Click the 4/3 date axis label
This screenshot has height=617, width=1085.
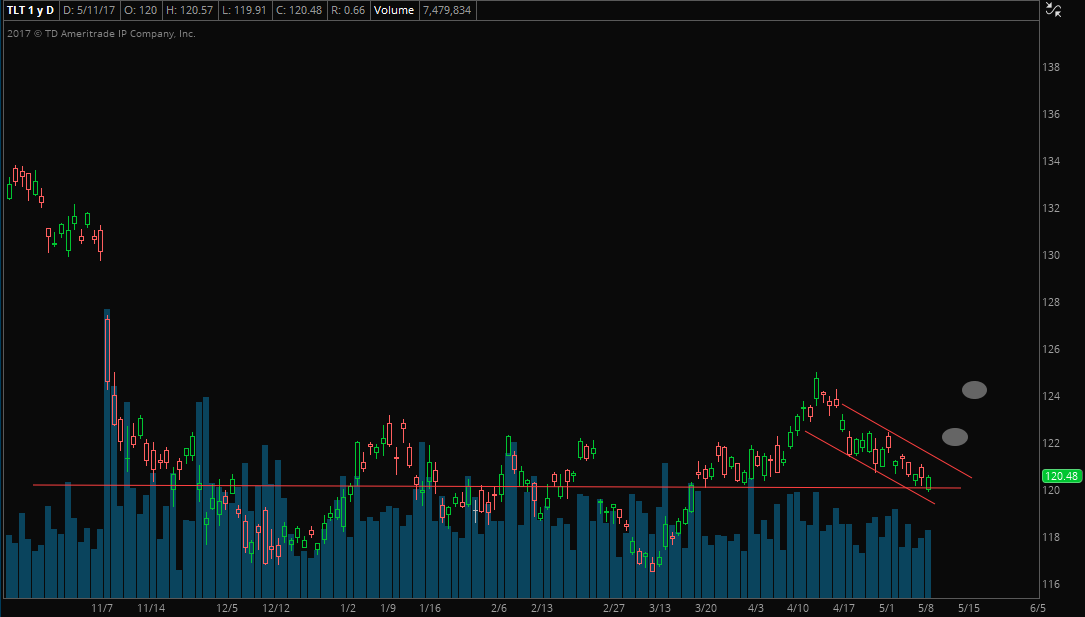click(756, 608)
